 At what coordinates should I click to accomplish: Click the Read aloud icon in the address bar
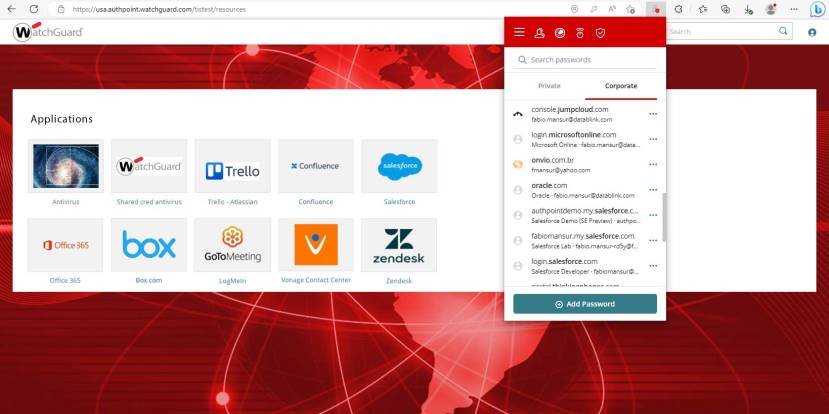[612, 9]
